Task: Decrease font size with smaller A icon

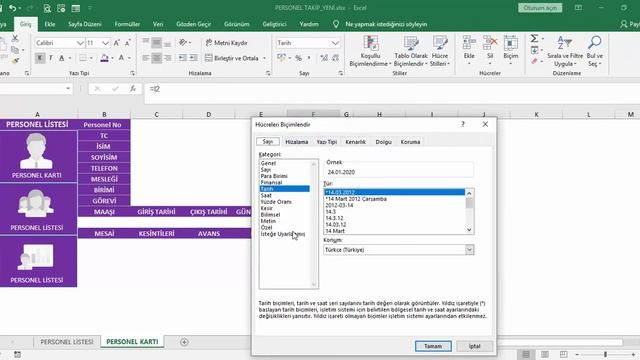Action: coord(128,42)
